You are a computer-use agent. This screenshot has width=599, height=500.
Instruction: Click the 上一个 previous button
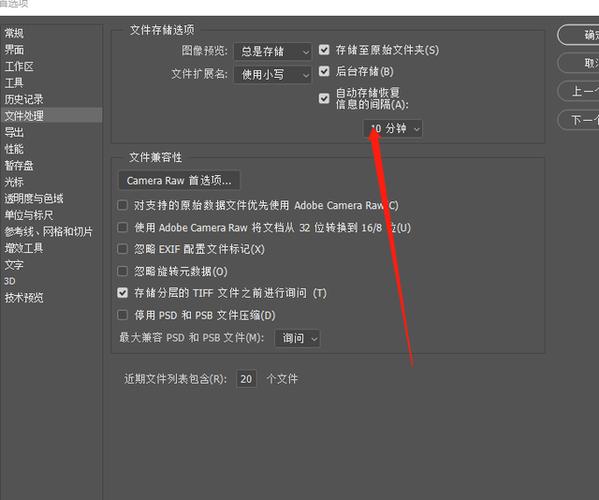pyautogui.click(x=578, y=91)
